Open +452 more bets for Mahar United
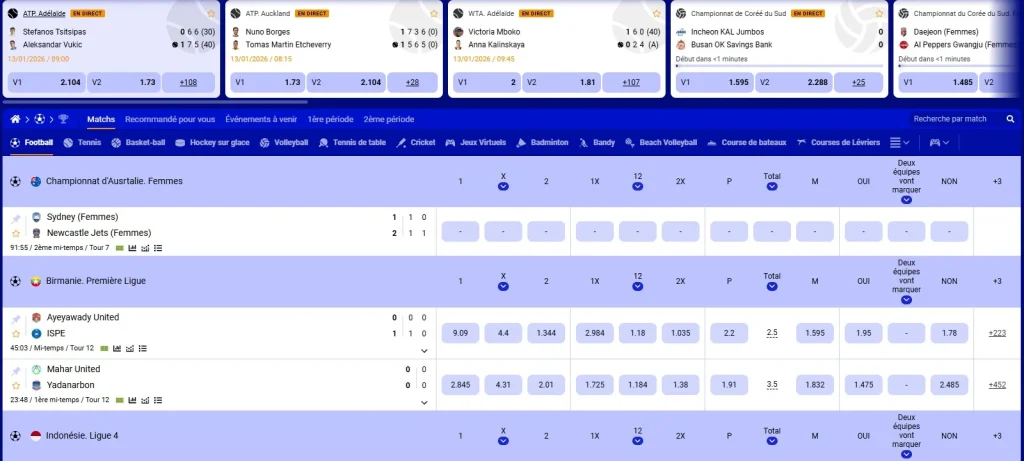Screen dimensions: 1024x461 [997, 385]
